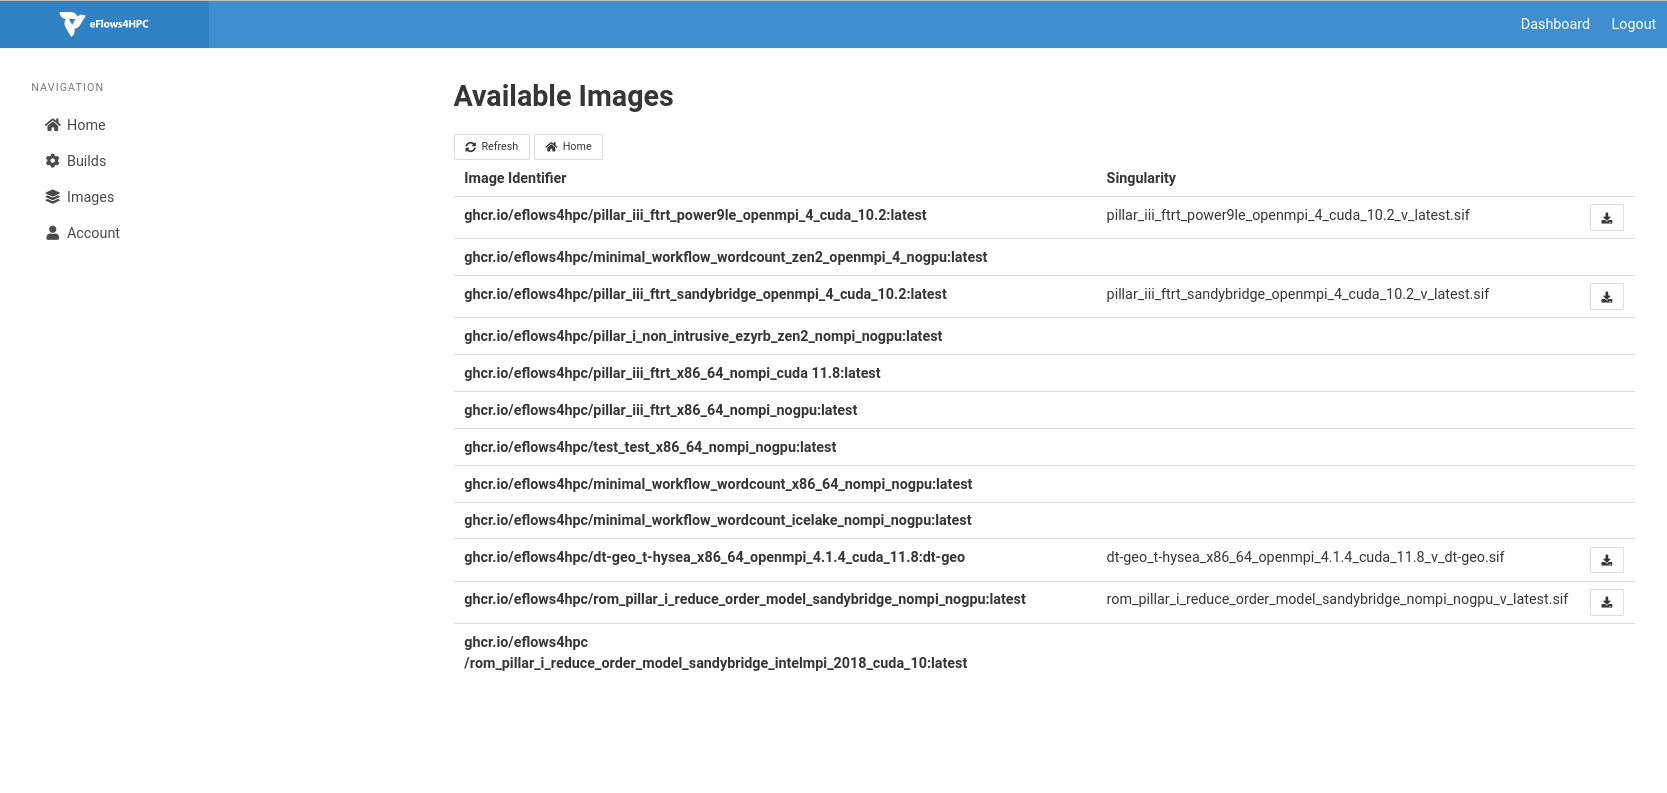
Task: Refresh the available images list
Action: tap(492, 147)
